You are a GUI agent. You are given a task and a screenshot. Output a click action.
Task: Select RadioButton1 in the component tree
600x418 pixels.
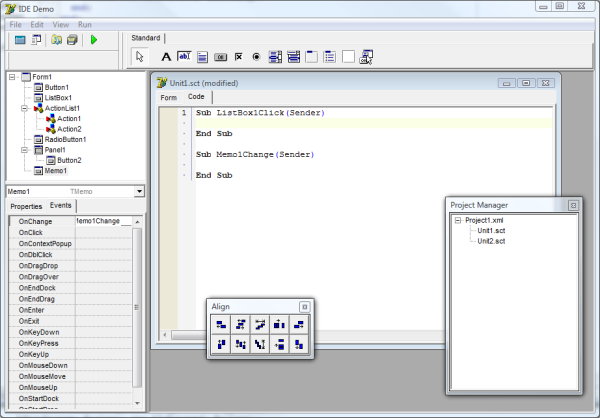coord(65,139)
